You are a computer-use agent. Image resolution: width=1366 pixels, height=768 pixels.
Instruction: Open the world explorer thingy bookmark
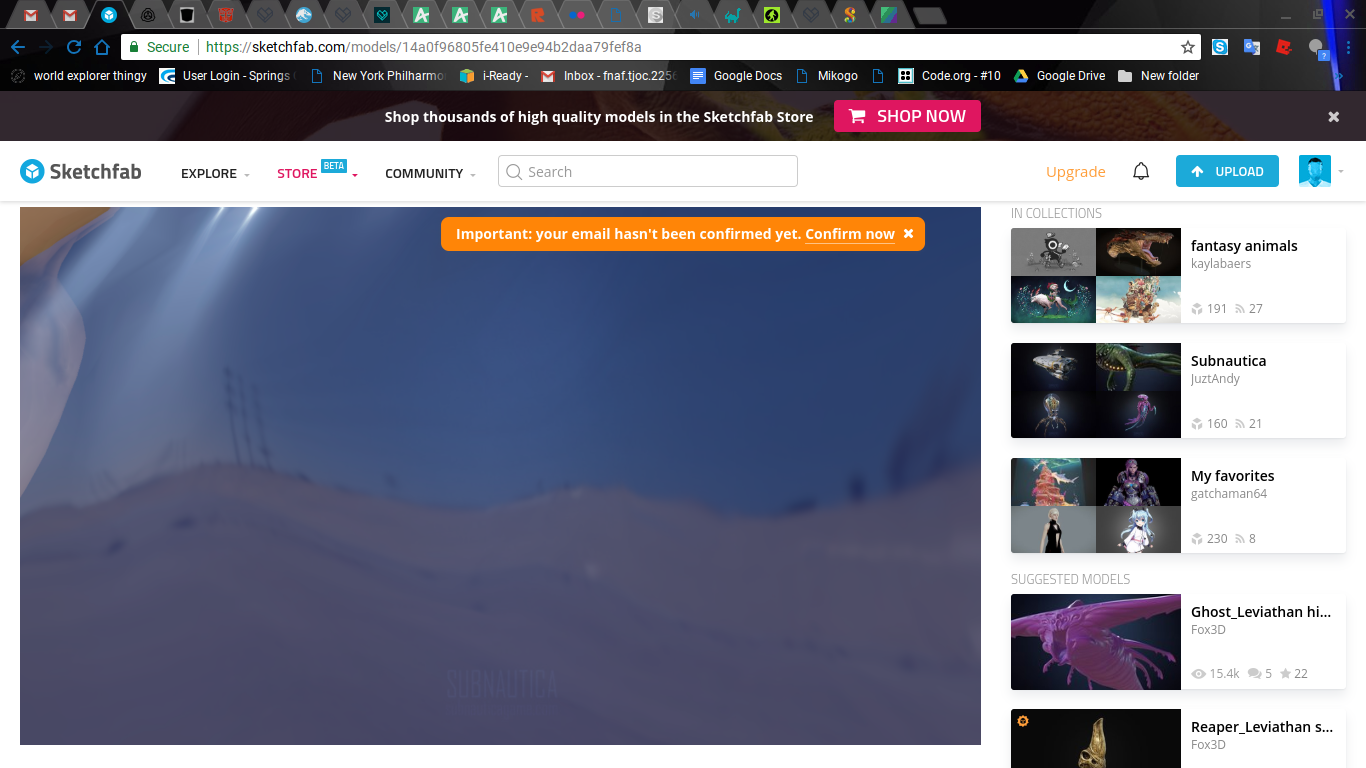pyautogui.click(x=78, y=76)
